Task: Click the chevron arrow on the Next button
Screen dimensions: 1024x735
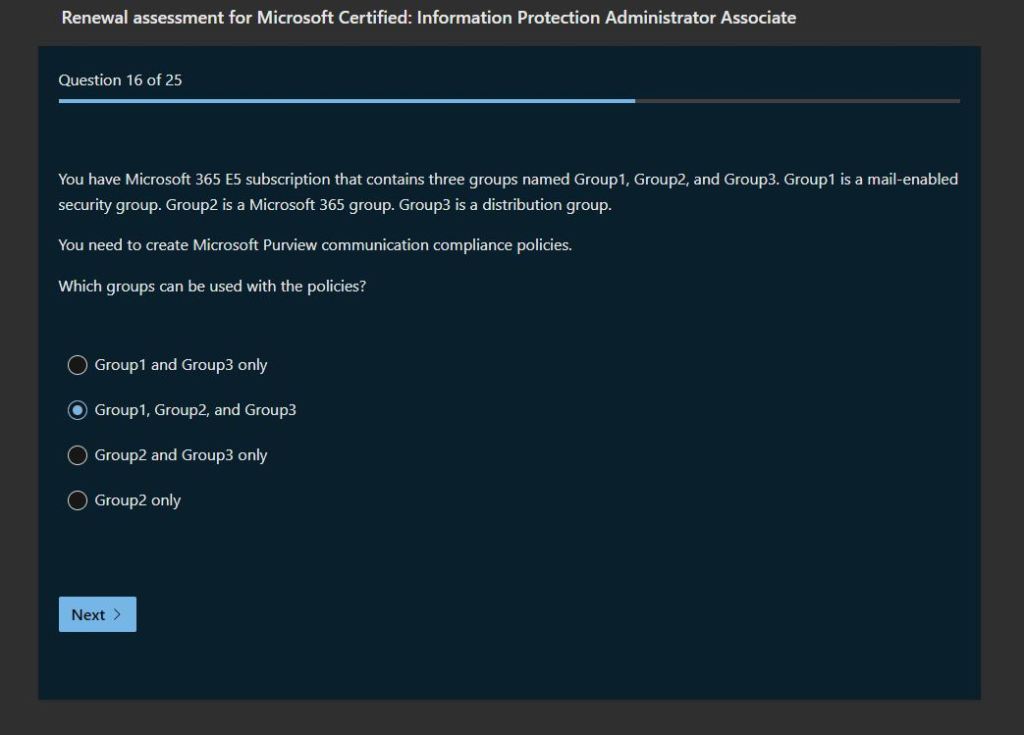Action: (117, 615)
